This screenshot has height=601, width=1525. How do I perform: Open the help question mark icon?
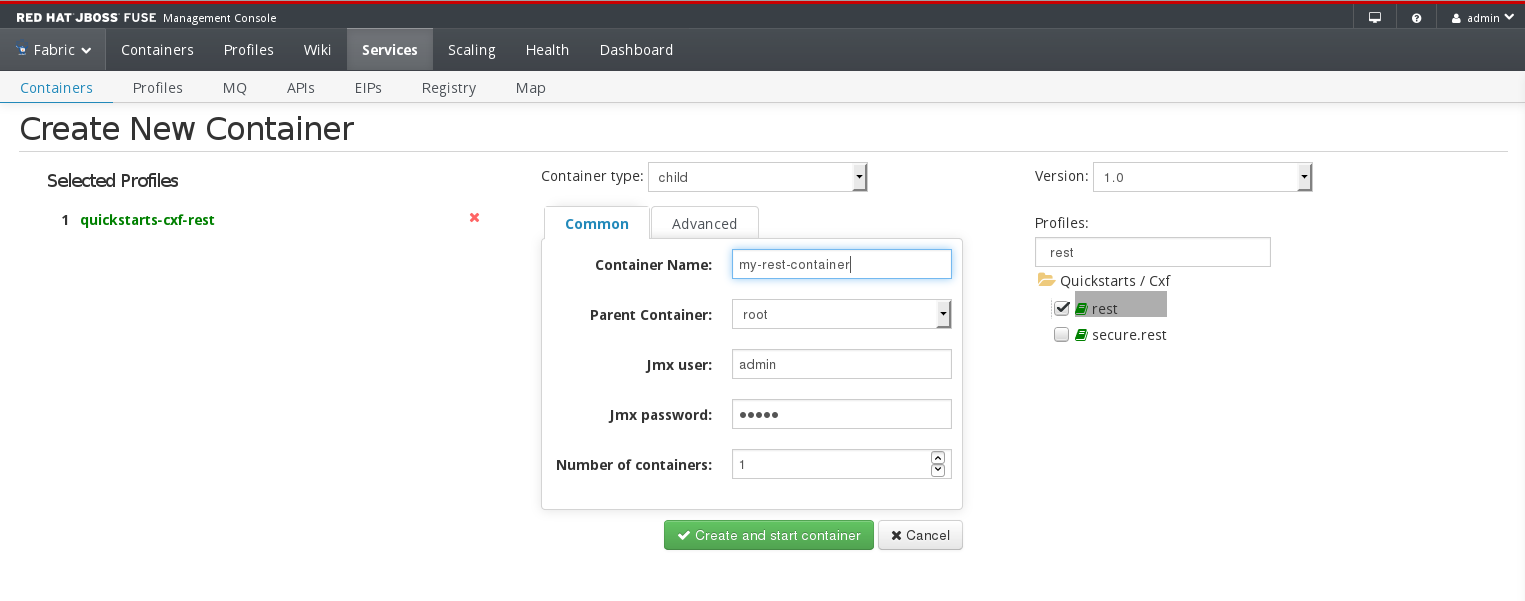(x=1417, y=18)
